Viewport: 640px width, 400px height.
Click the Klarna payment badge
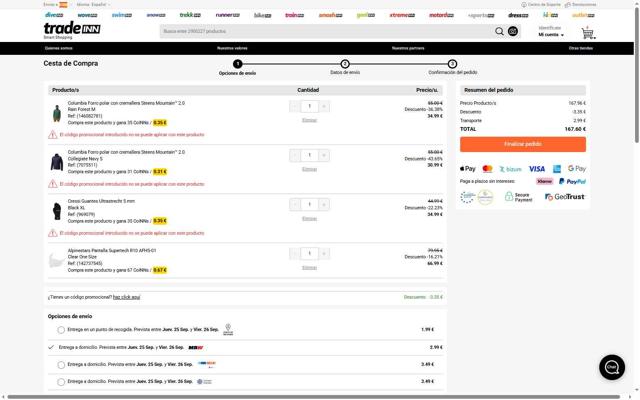[x=544, y=181]
